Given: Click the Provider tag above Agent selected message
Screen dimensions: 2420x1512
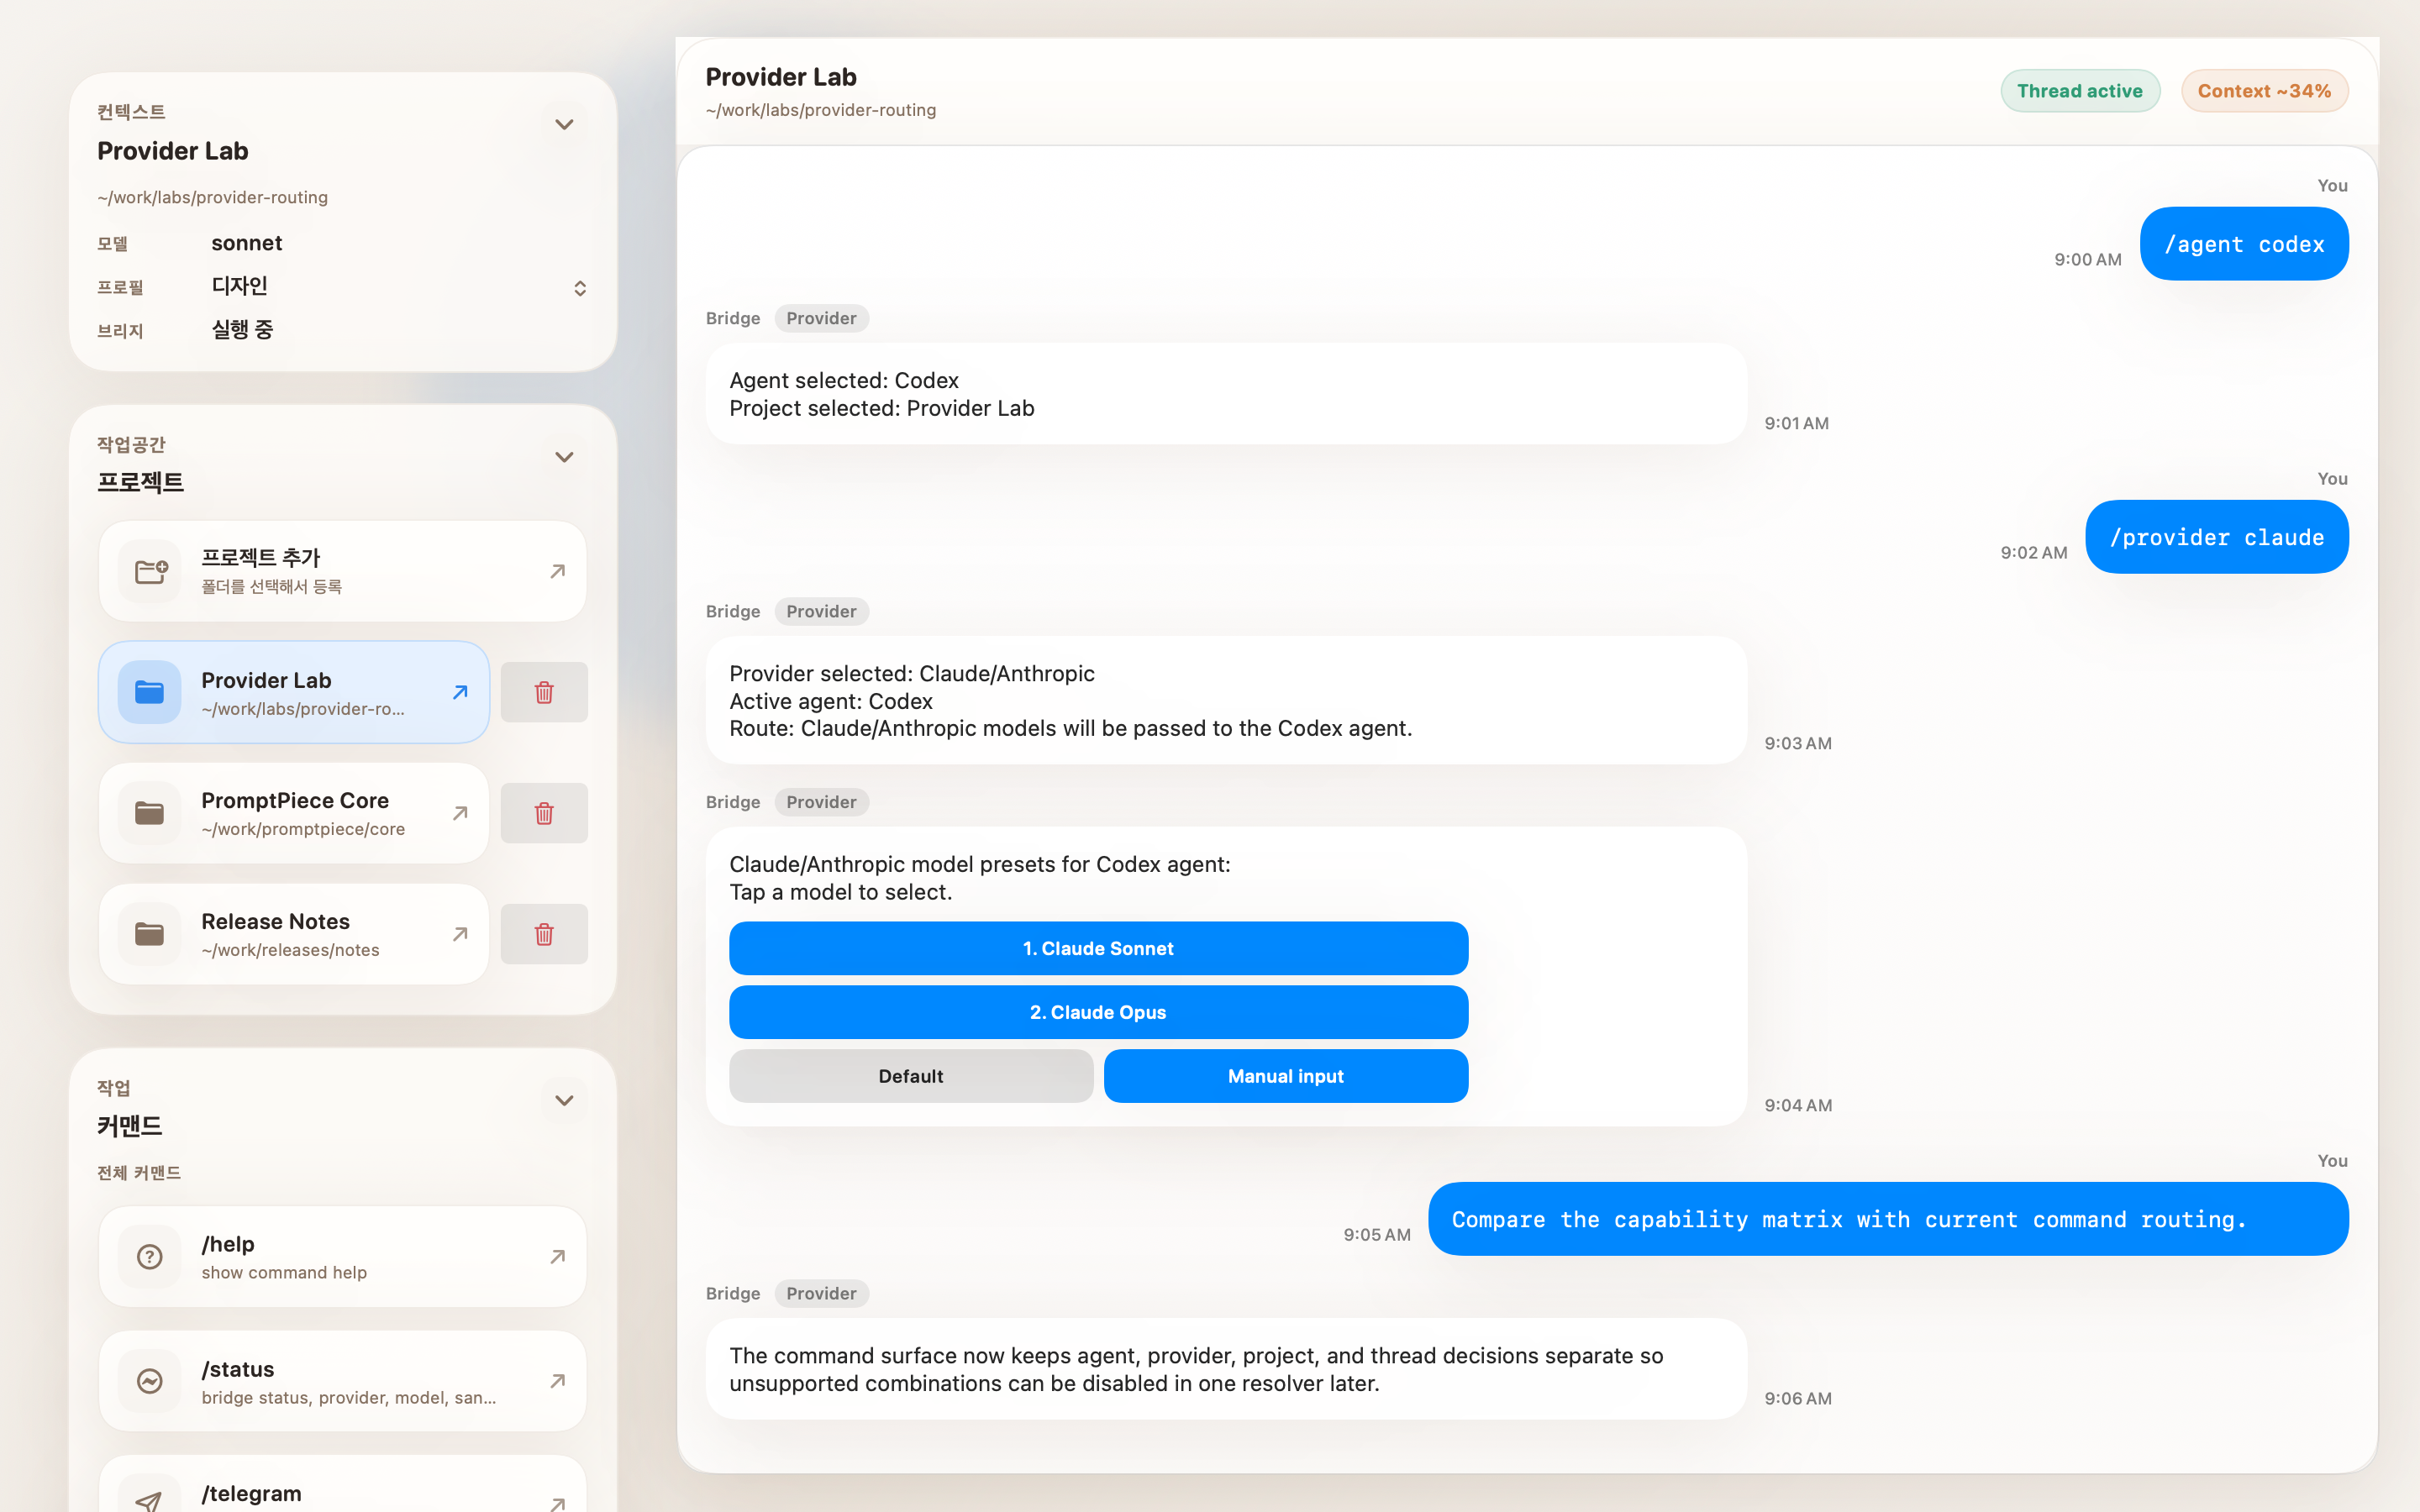Looking at the screenshot, I should [821, 318].
